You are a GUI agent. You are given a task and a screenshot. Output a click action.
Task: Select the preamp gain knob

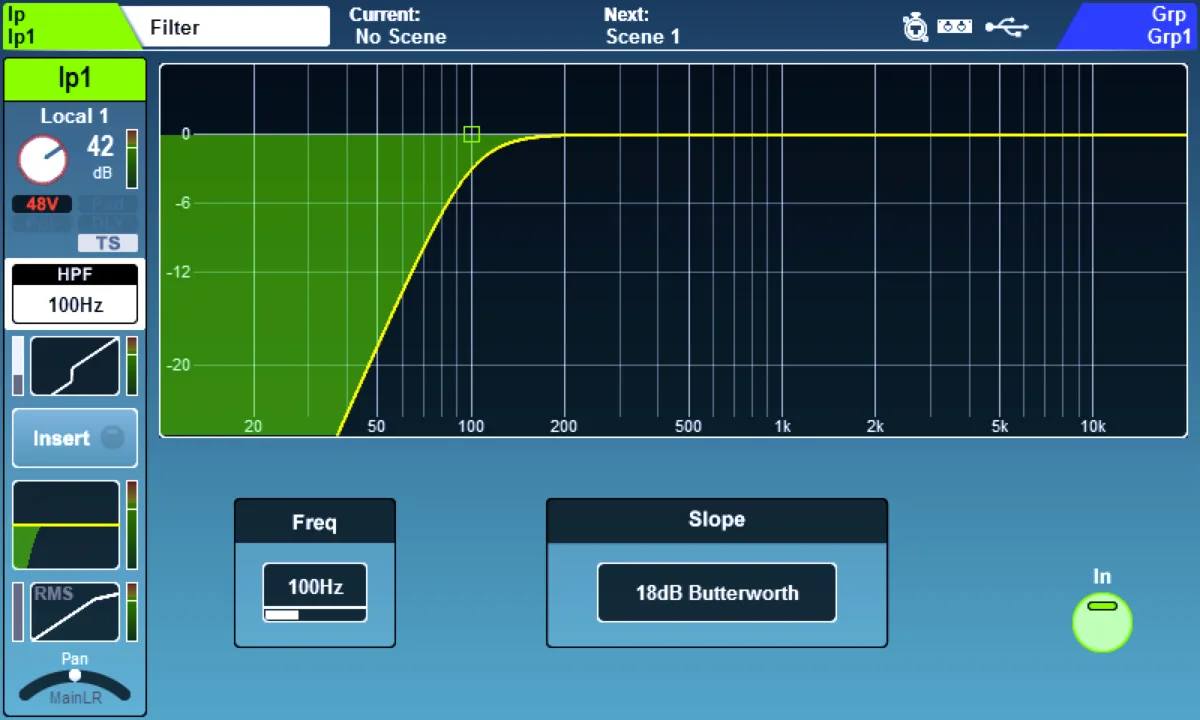[x=43, y=161]
